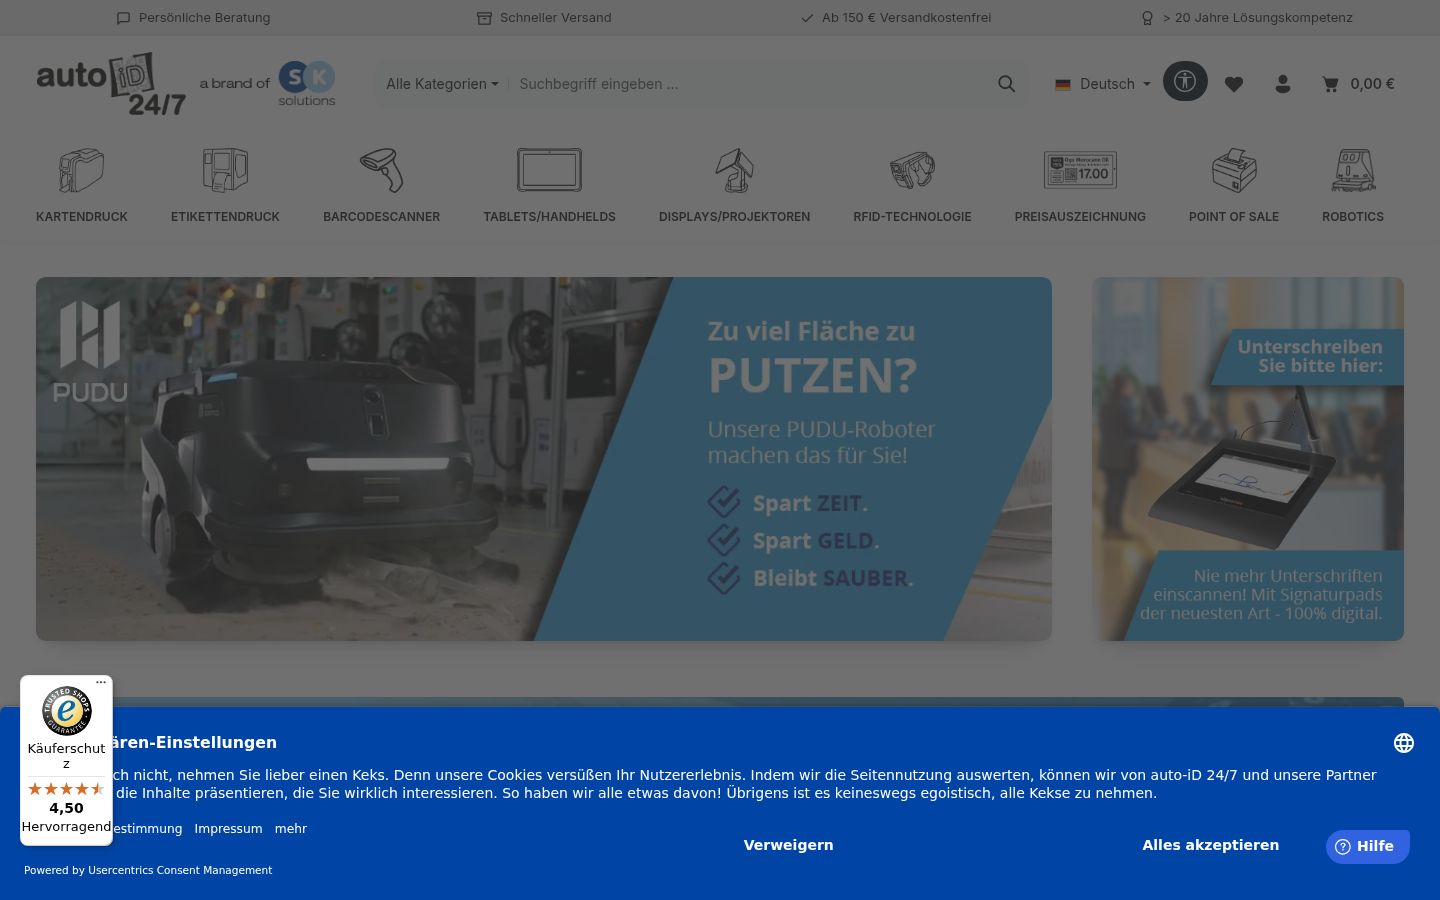Open the user account icon
This screenshot has width=1440, height=900.
[x=1283, y=84]
